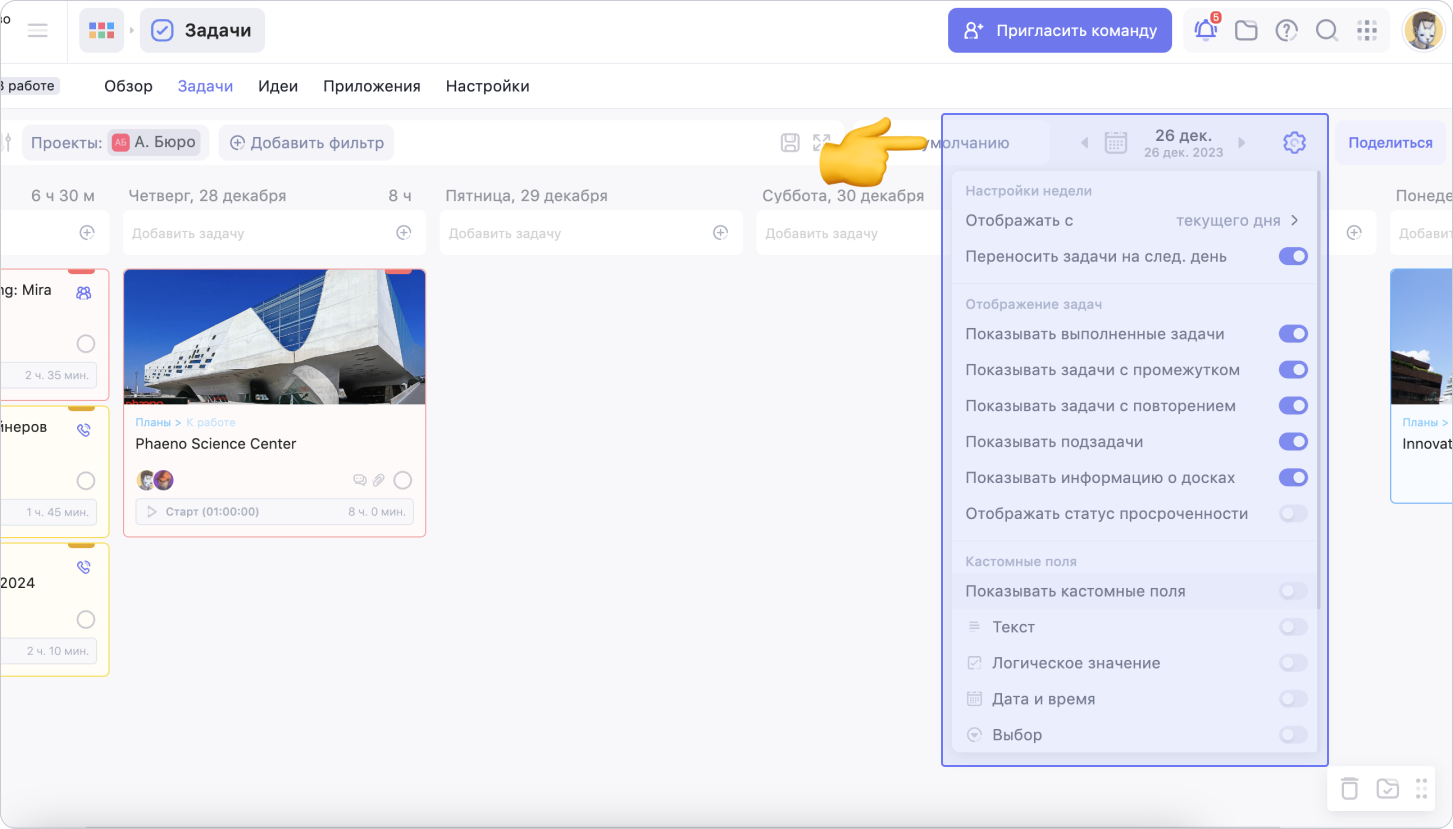
Task: Mark the 1 ч. 45 мин. task as complete
Action: click(86, 481)
